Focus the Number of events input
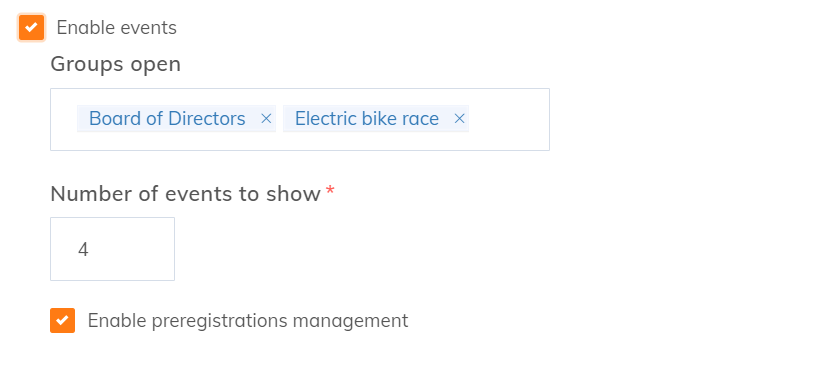The width and height of the screenshot is (835, 376). pyautogui.click(x=112, y=249)
